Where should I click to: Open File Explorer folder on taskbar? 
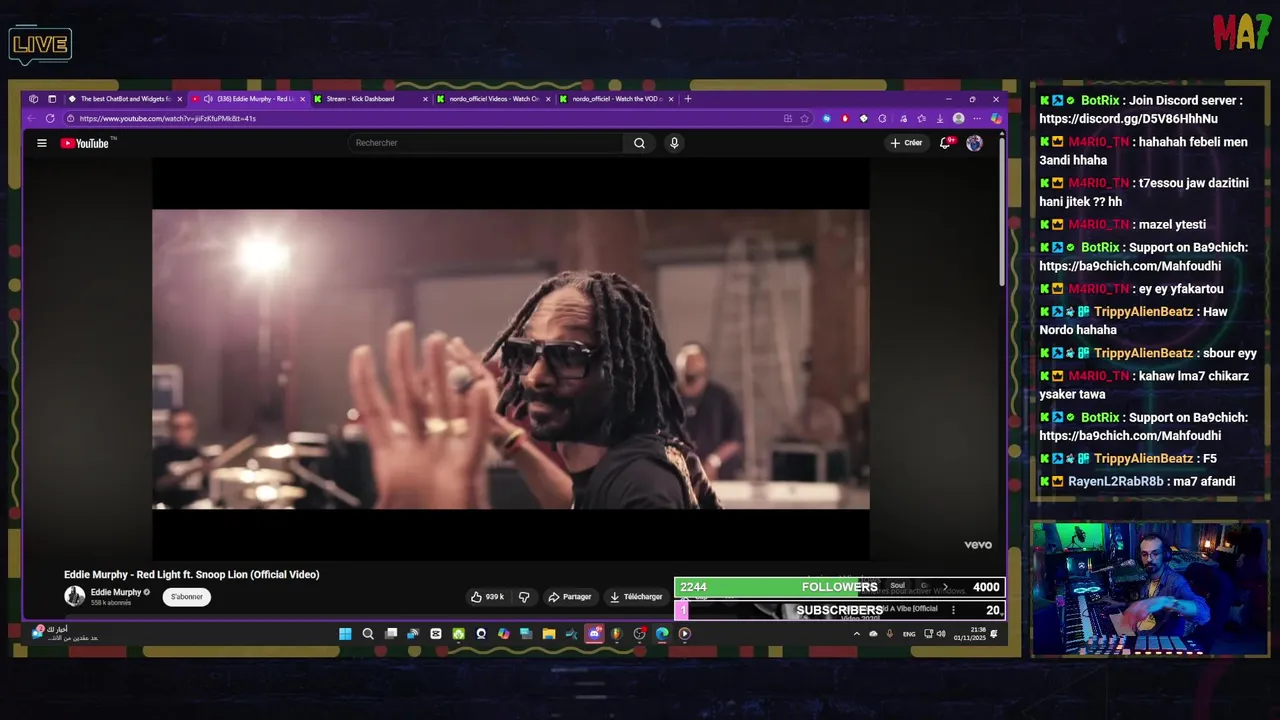coord(549,634)
